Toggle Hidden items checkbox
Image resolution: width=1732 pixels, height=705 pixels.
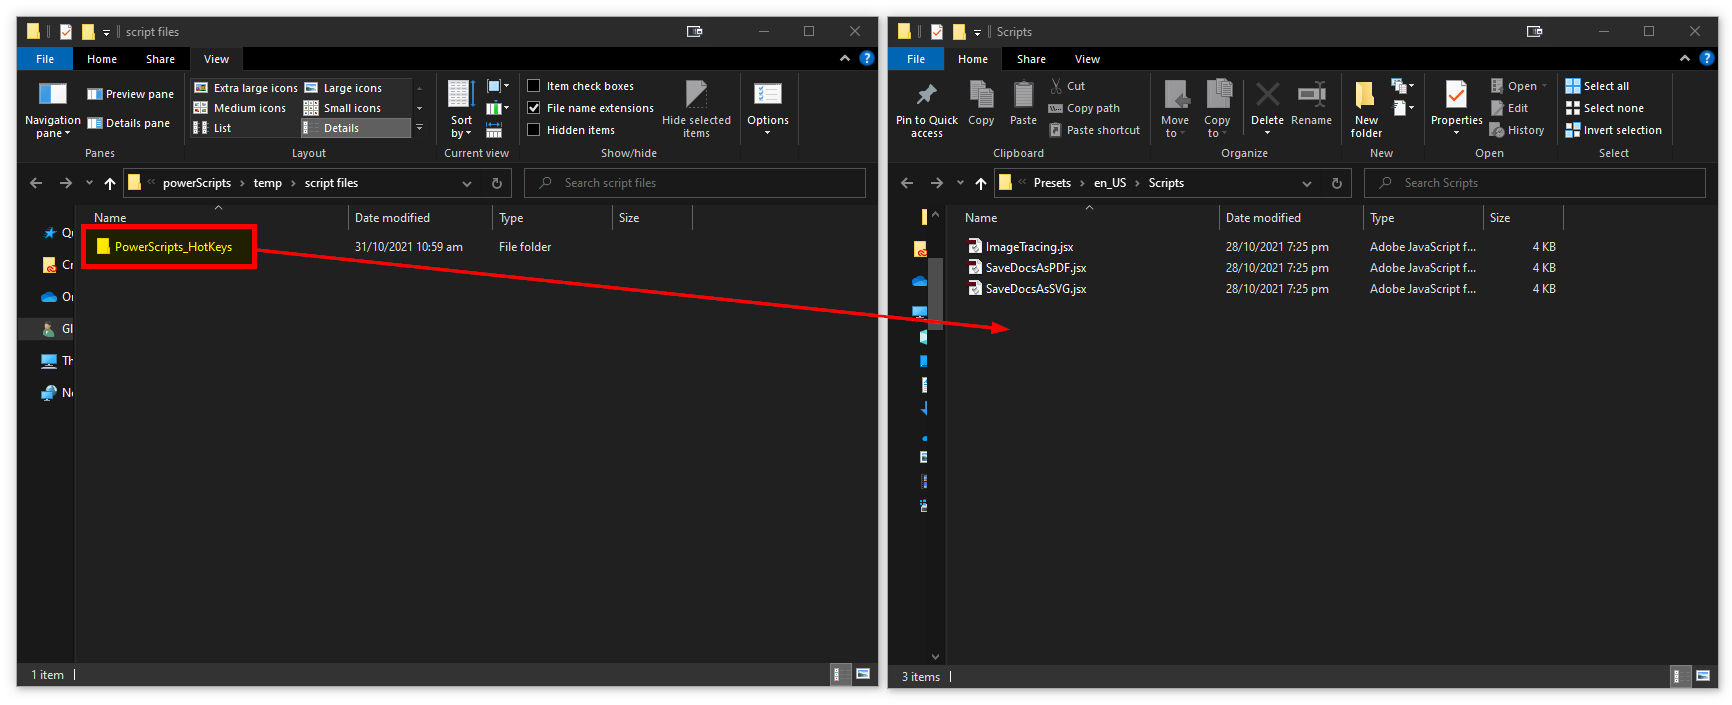(534, 130)
